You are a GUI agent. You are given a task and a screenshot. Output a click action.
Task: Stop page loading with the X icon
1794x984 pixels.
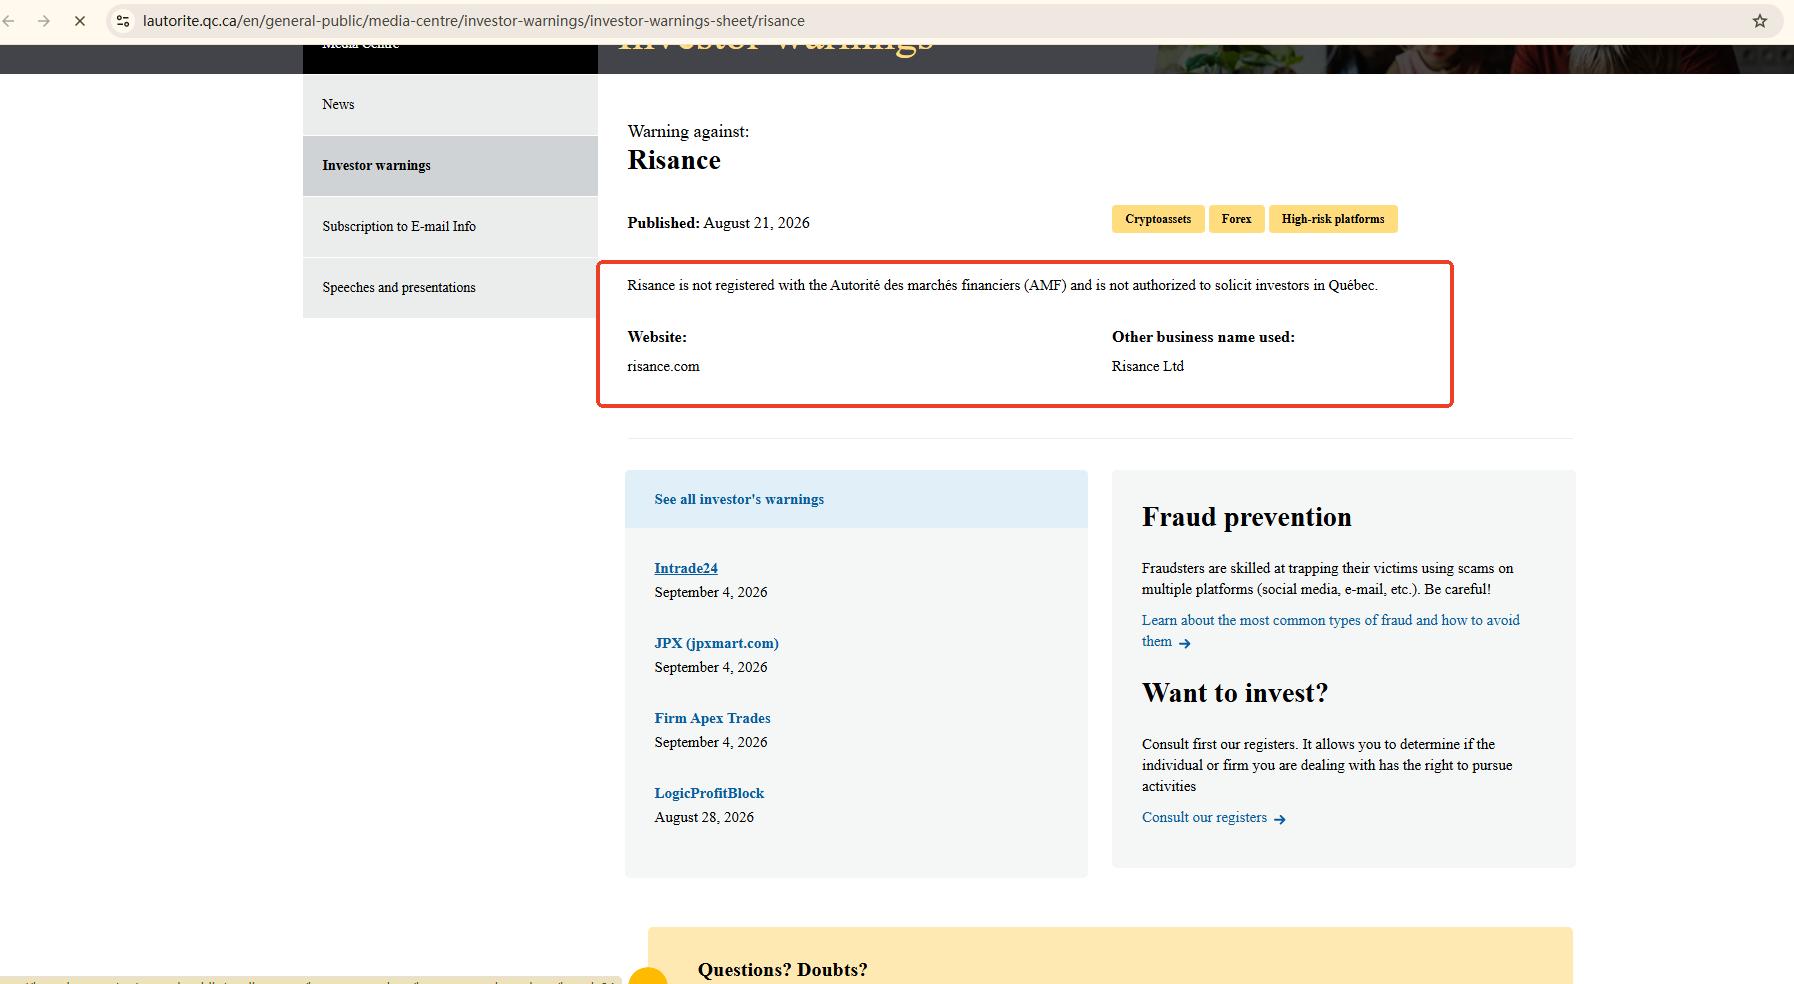80,21
